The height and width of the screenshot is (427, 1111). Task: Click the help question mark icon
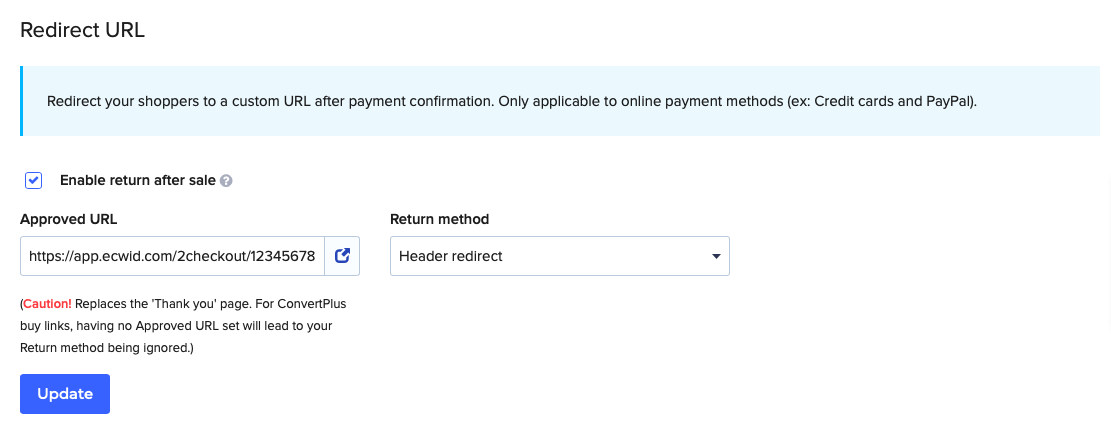click(226, 181)
